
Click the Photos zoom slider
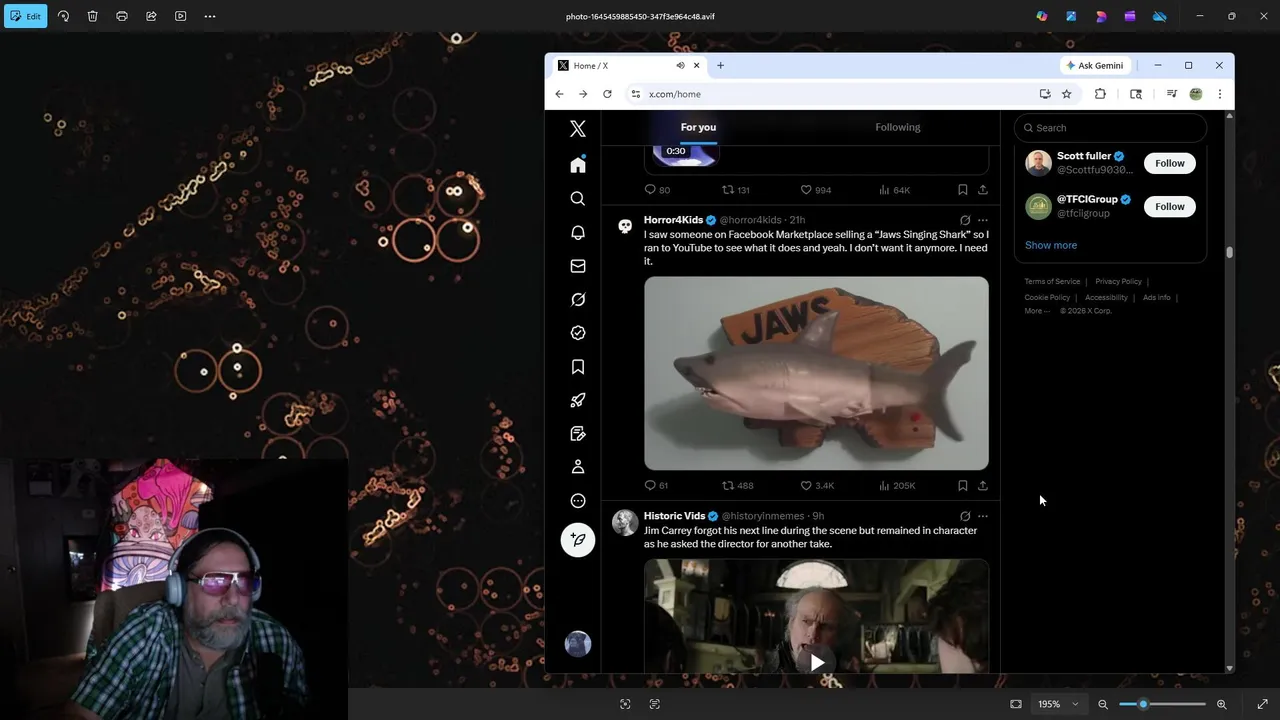(1162, 704)
